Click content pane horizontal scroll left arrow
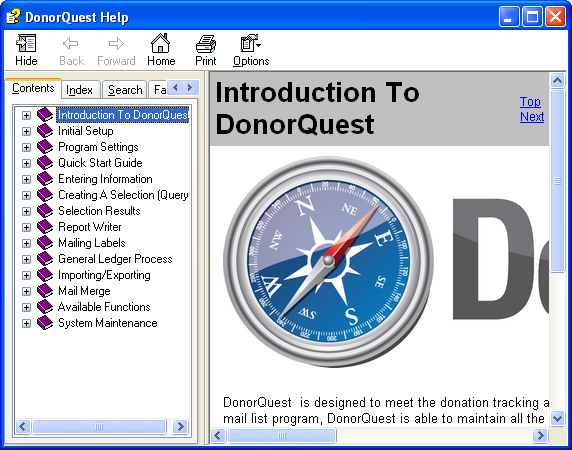Viewport: 572px width, 450px height. pos(218,435)
